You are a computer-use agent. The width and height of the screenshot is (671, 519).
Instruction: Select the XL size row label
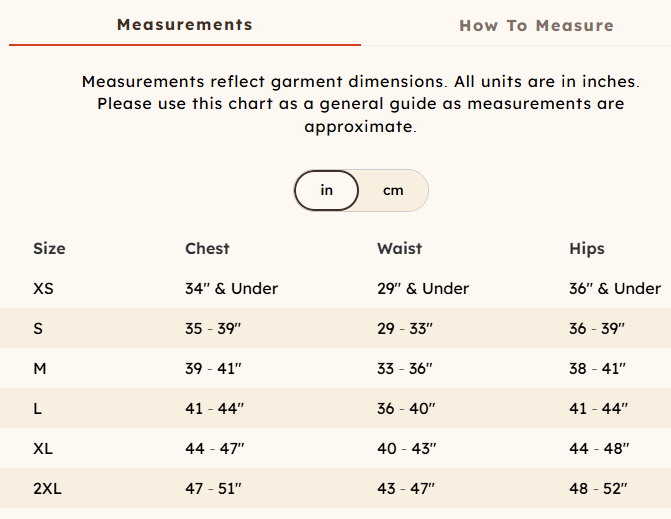(x=43, y=448)
